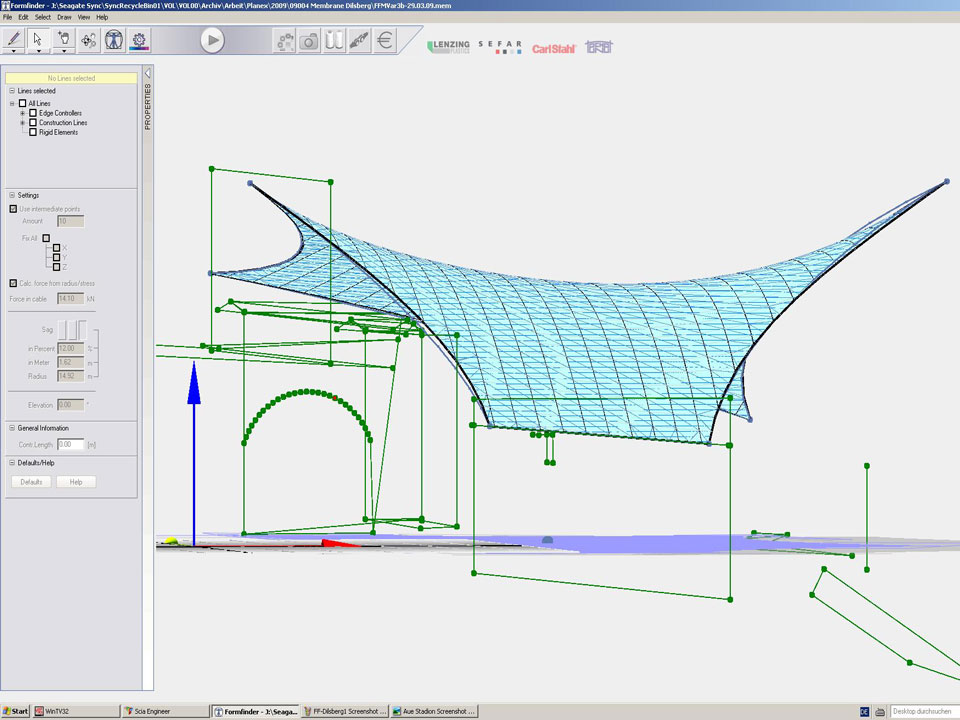Tick the Rigid Elements checkbox
960x720 pixels.
coord(33,132)
